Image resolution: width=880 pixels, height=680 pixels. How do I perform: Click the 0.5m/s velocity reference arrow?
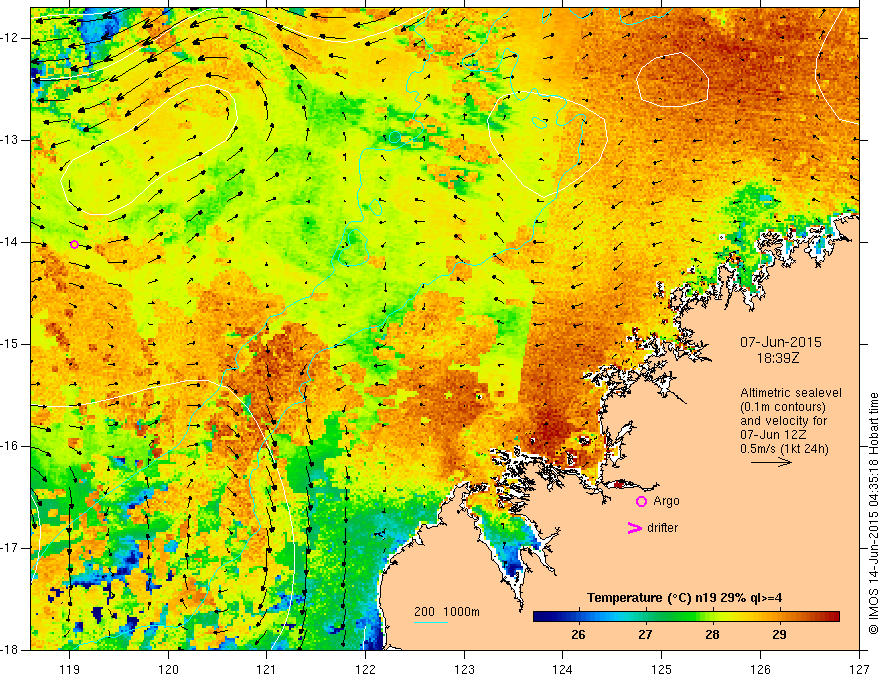(x=771, y=462)
